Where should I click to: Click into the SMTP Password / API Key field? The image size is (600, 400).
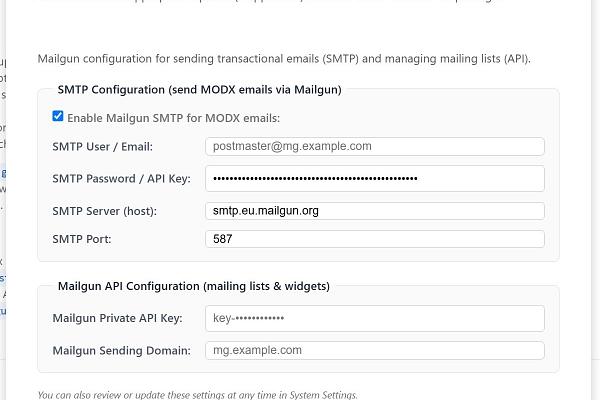[x=375, y=179]
